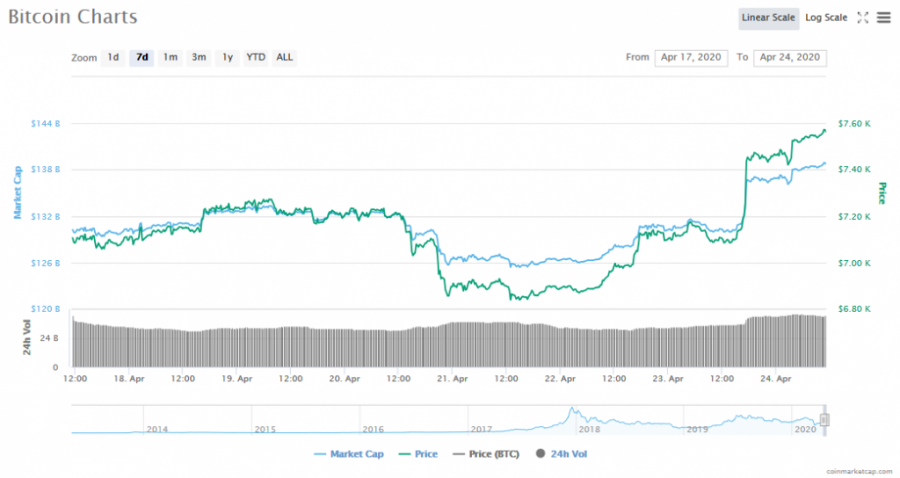Toggle 24h Vol series in legend
The height and width of the screenshot is (478, 900).
pyautogui.click(x=562, y=454)
